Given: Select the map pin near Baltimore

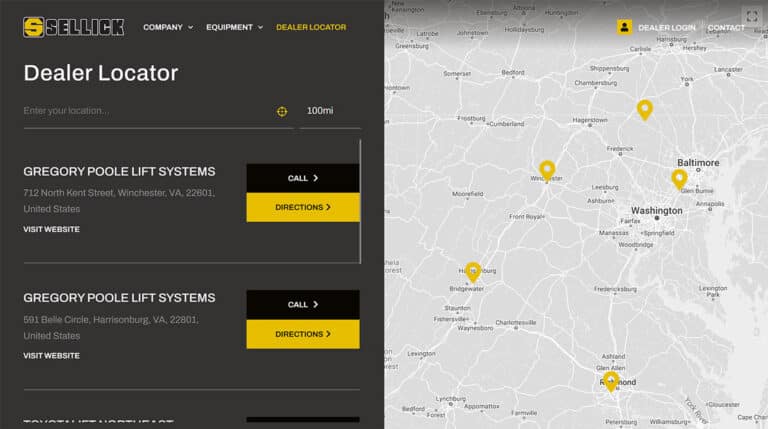Looking at the screenshot, I should coord(679,179).
